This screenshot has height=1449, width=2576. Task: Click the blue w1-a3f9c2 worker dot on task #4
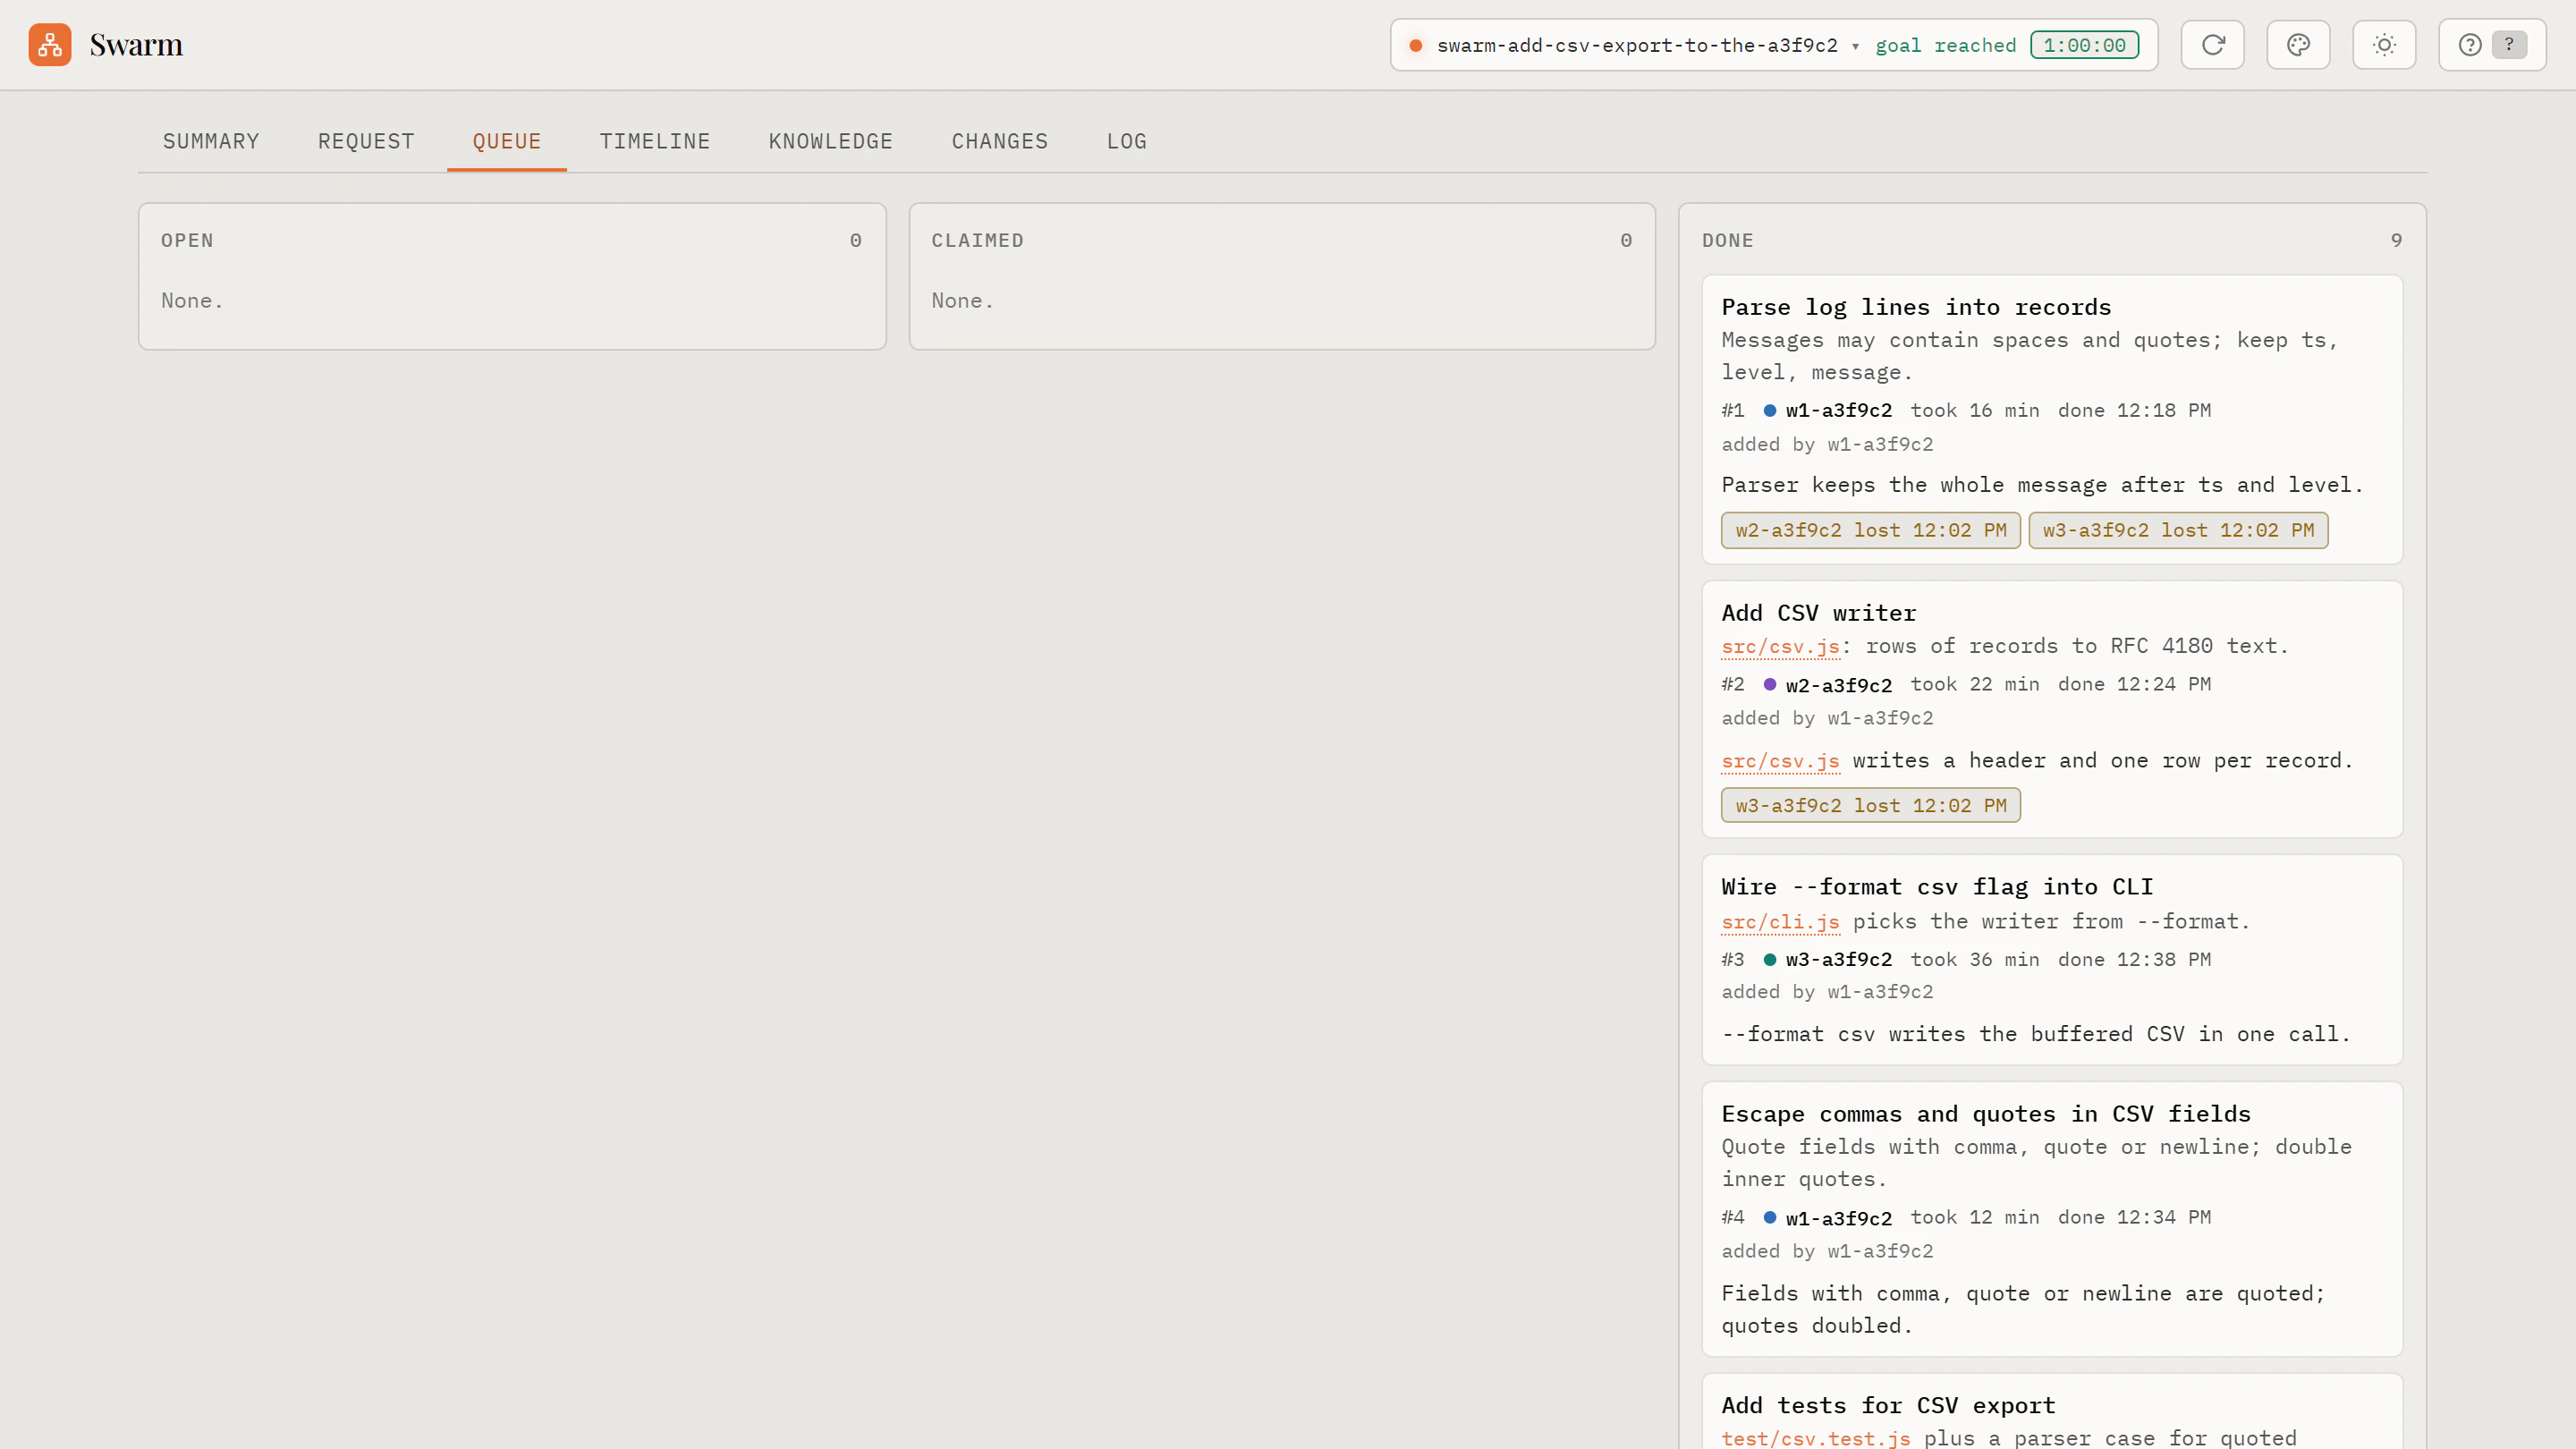1769,1217
